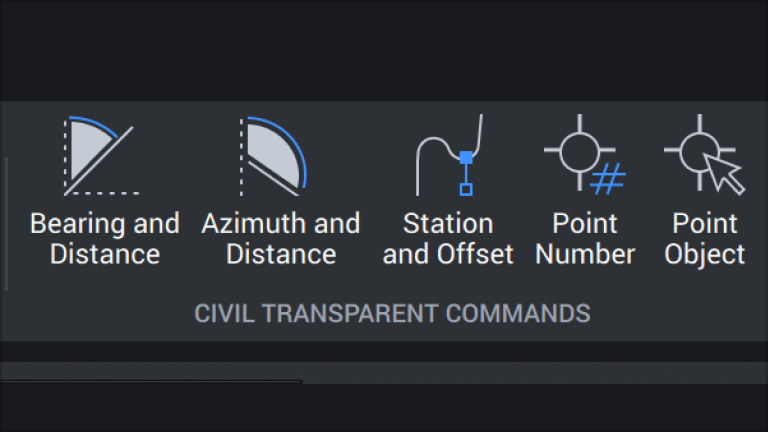Viewport: 768px width, 432px height.
Task: Click the vertical panel separator left of Bearing
Action: [6, 224]
